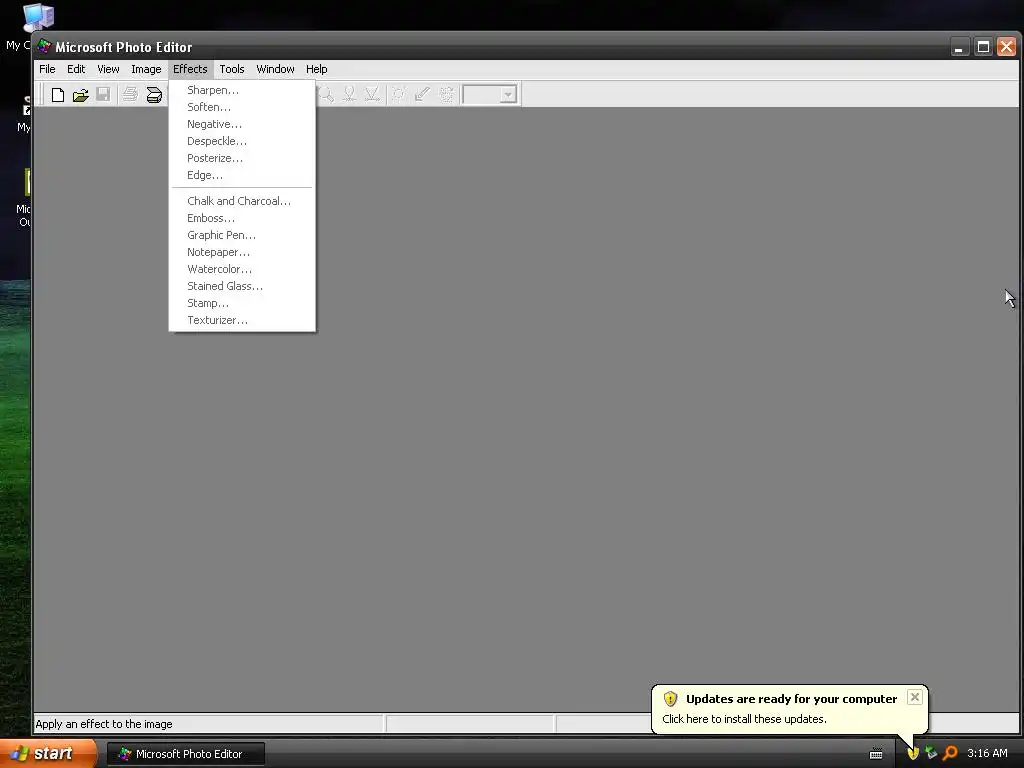Click the Safely Remove Hardware tray icon

pos(931,753)
